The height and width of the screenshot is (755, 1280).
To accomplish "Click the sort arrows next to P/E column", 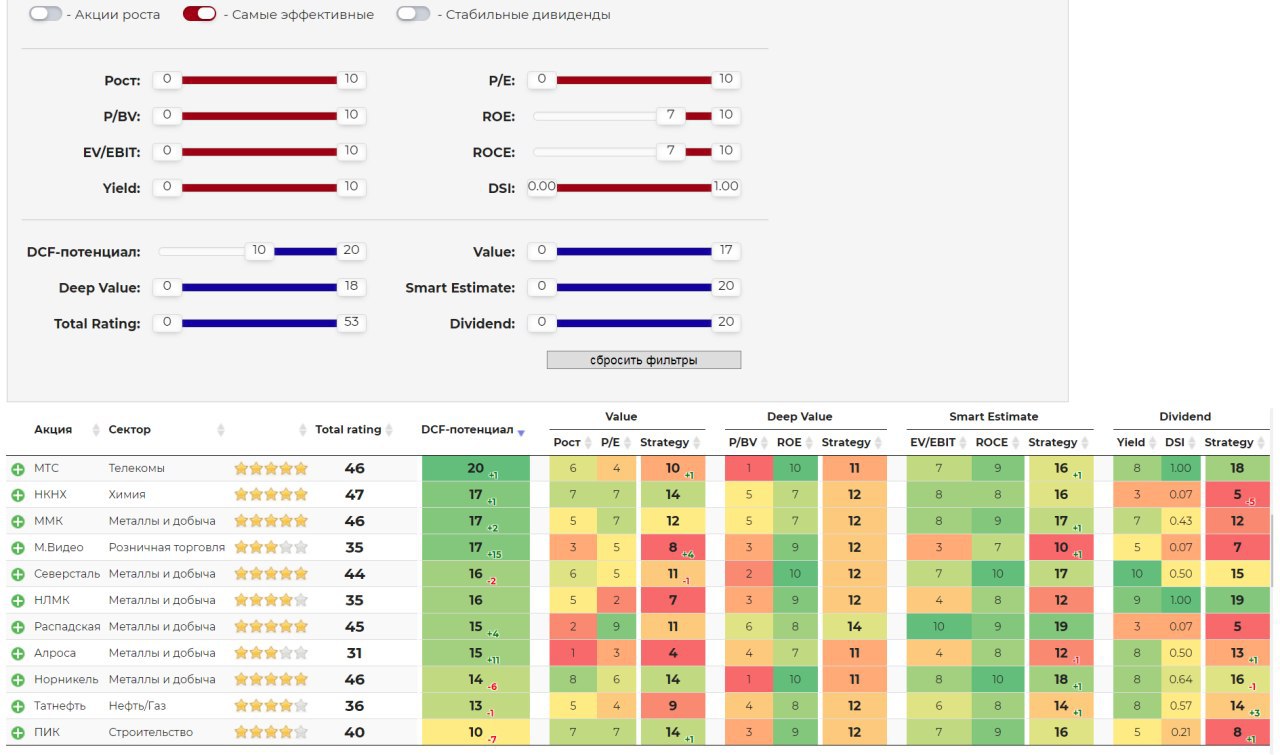I will tap(628, 443).
